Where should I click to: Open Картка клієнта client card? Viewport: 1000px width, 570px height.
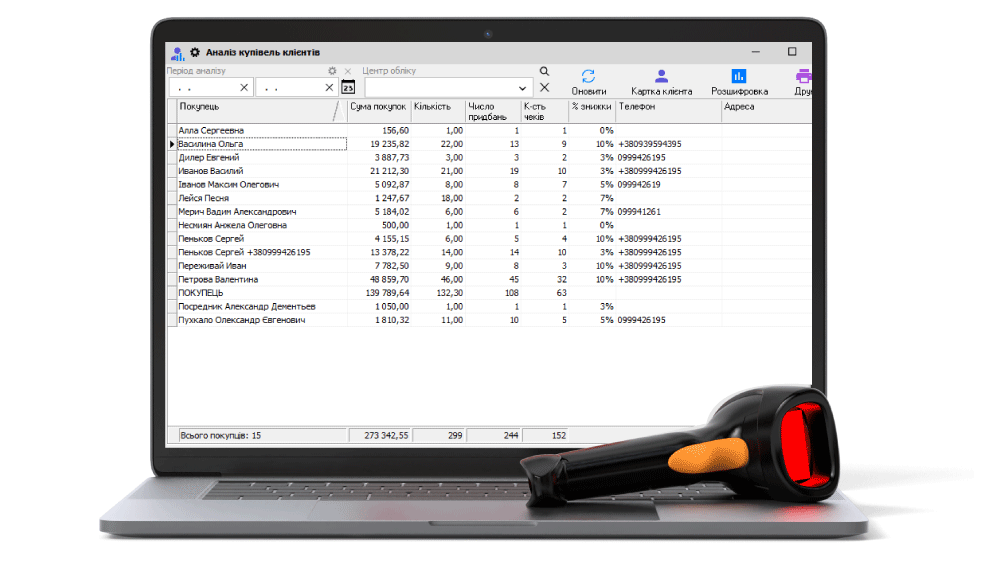661,76
